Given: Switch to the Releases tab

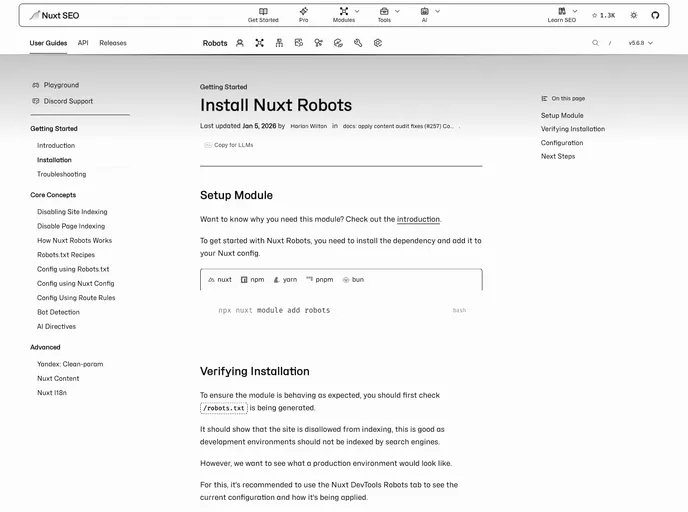Looking at the screenshot, I should click(113, 43).
